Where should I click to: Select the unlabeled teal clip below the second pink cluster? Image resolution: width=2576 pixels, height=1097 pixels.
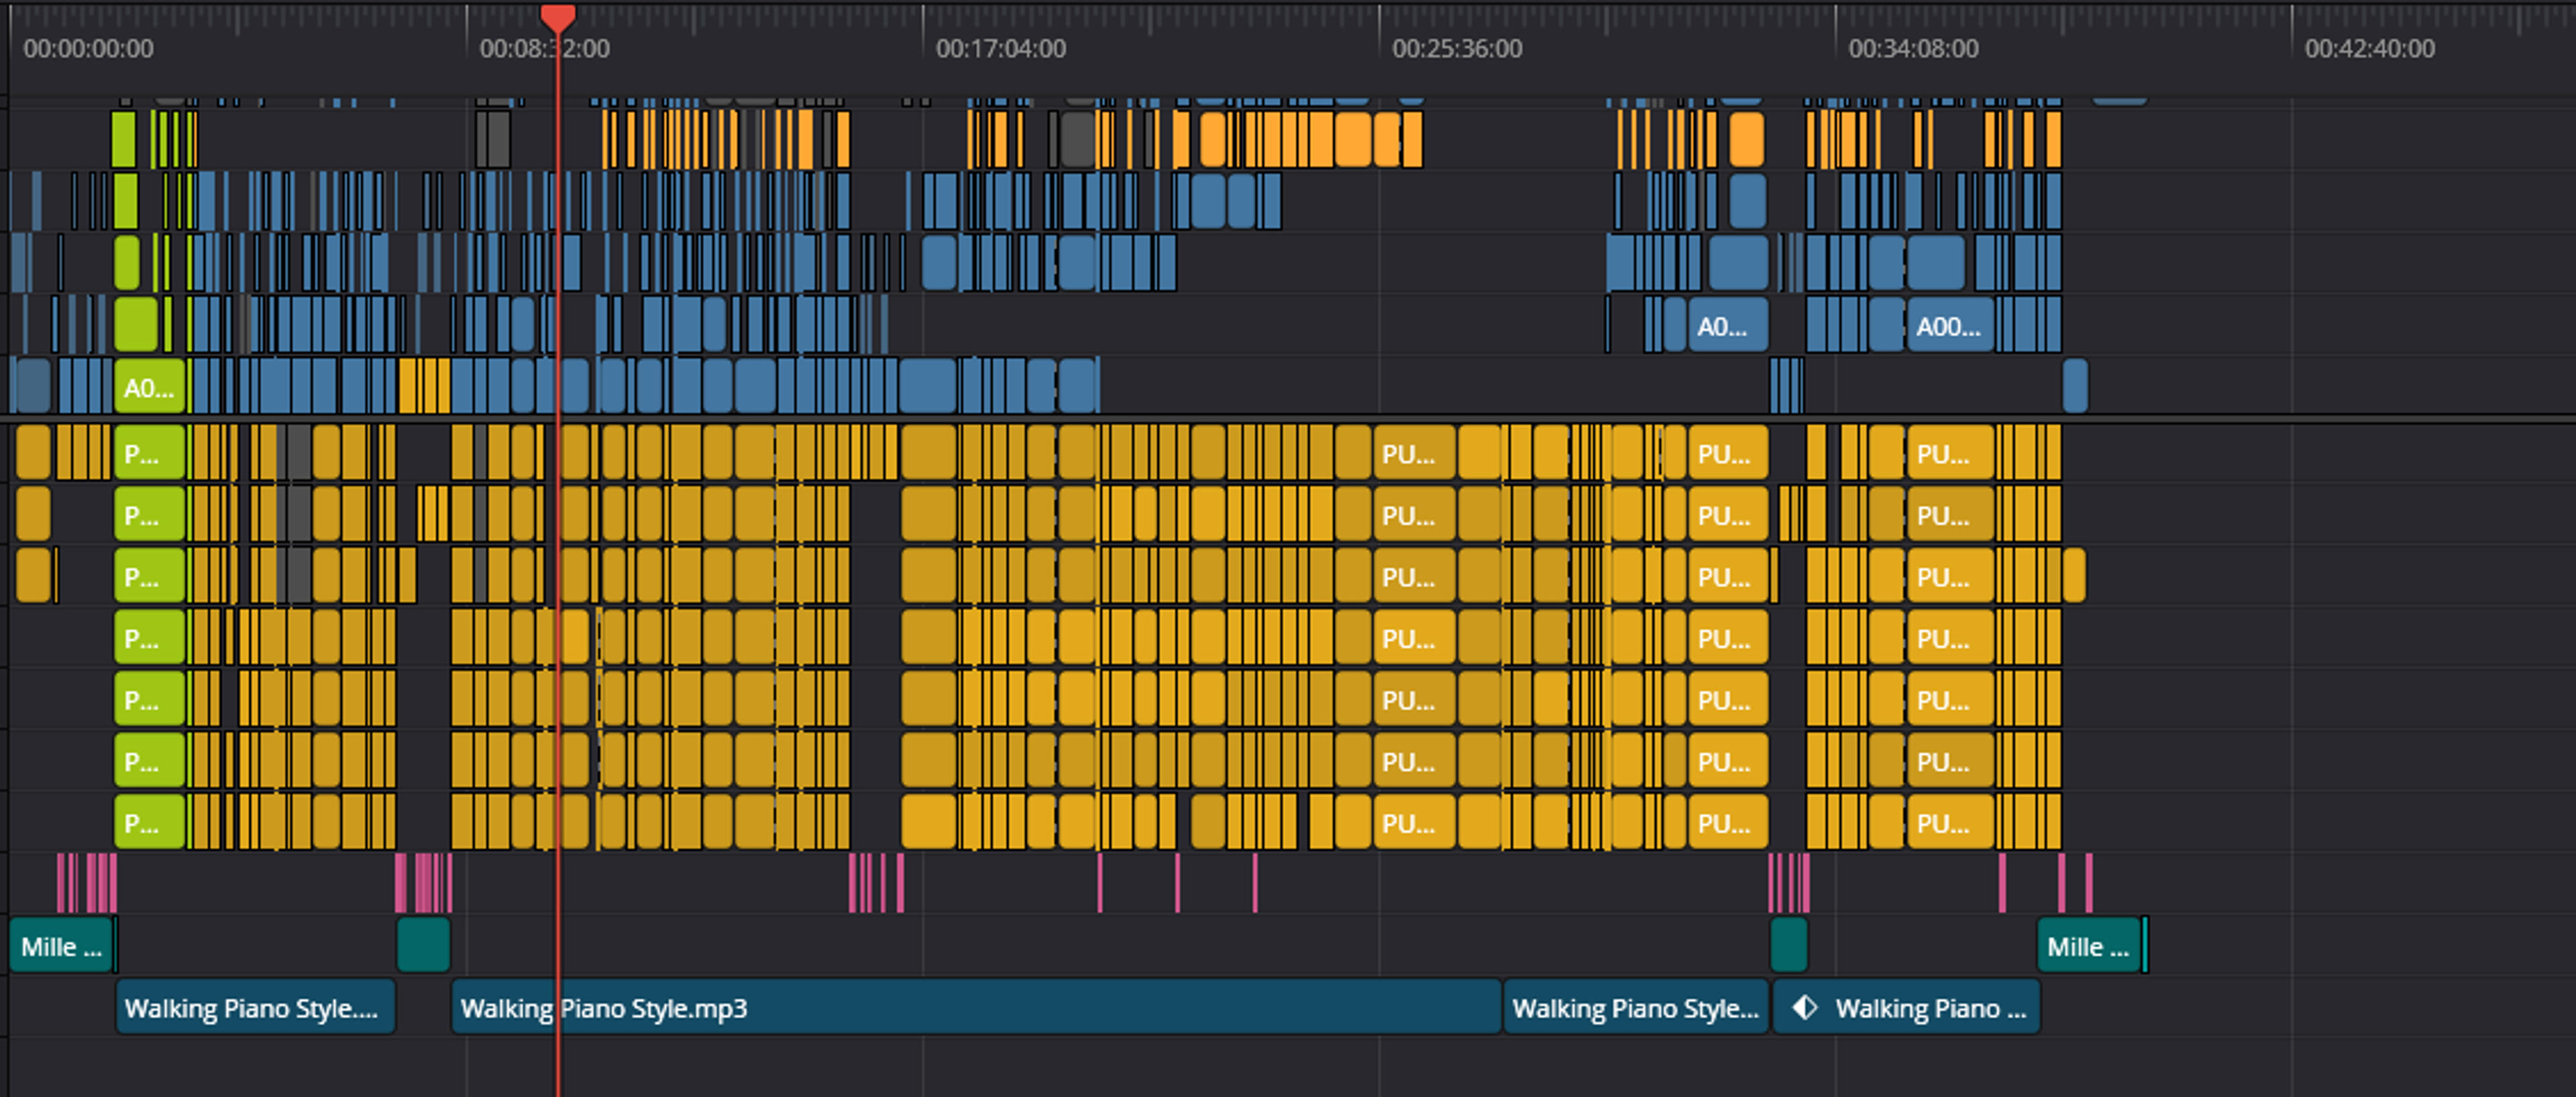coord(423,946)
